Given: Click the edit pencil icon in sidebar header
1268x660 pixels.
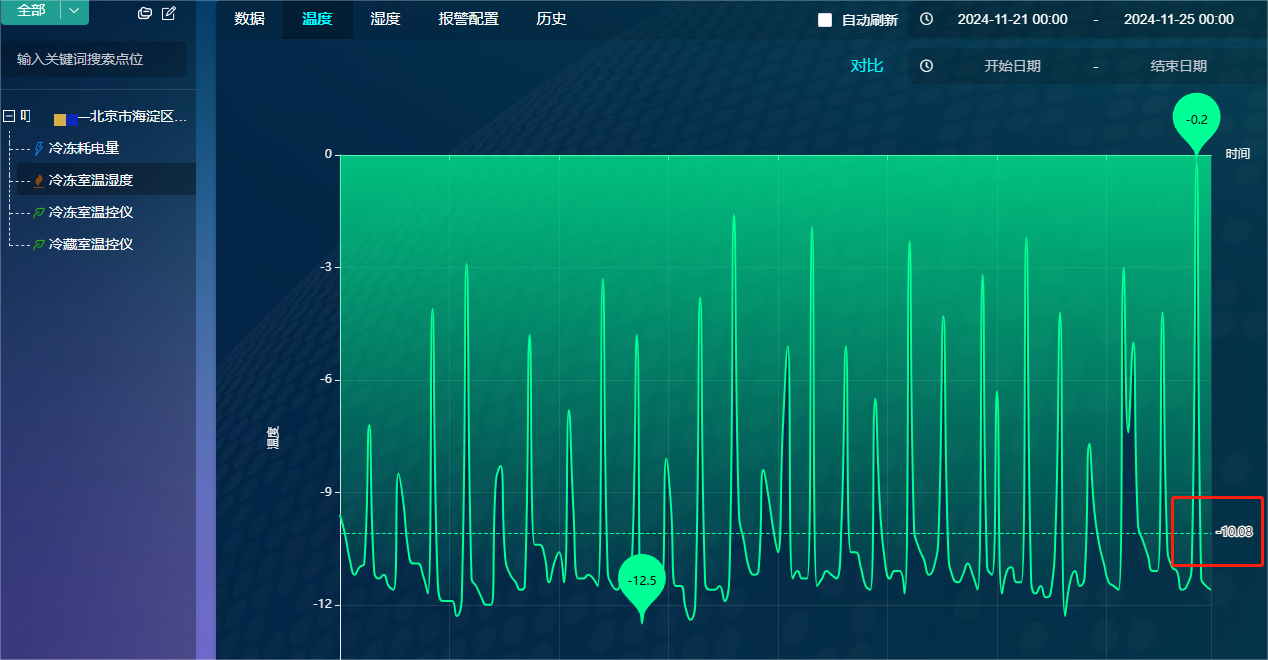Looking at the screenshot, I should tap(169, 13).
